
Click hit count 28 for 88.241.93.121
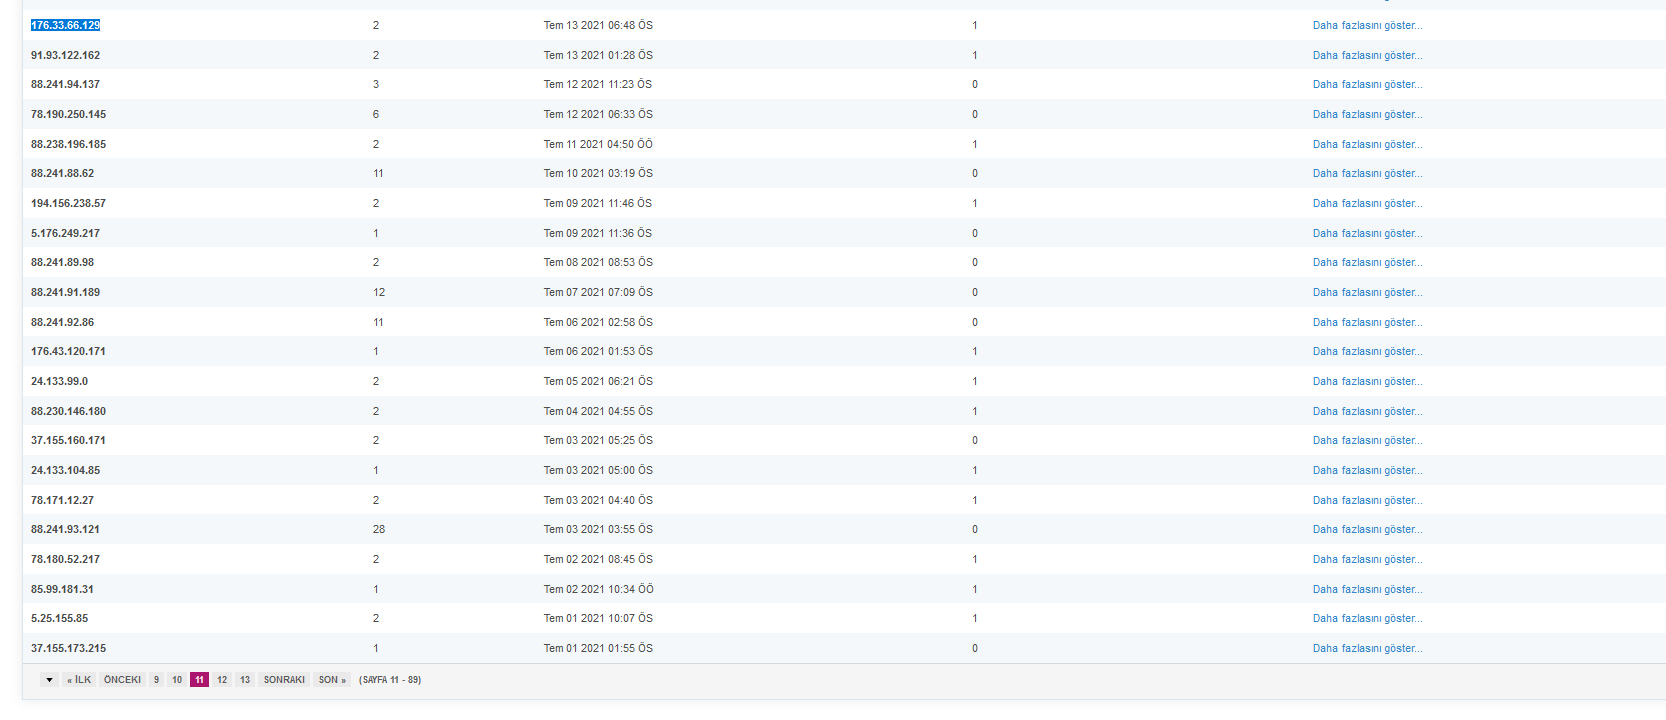[379, 529]
